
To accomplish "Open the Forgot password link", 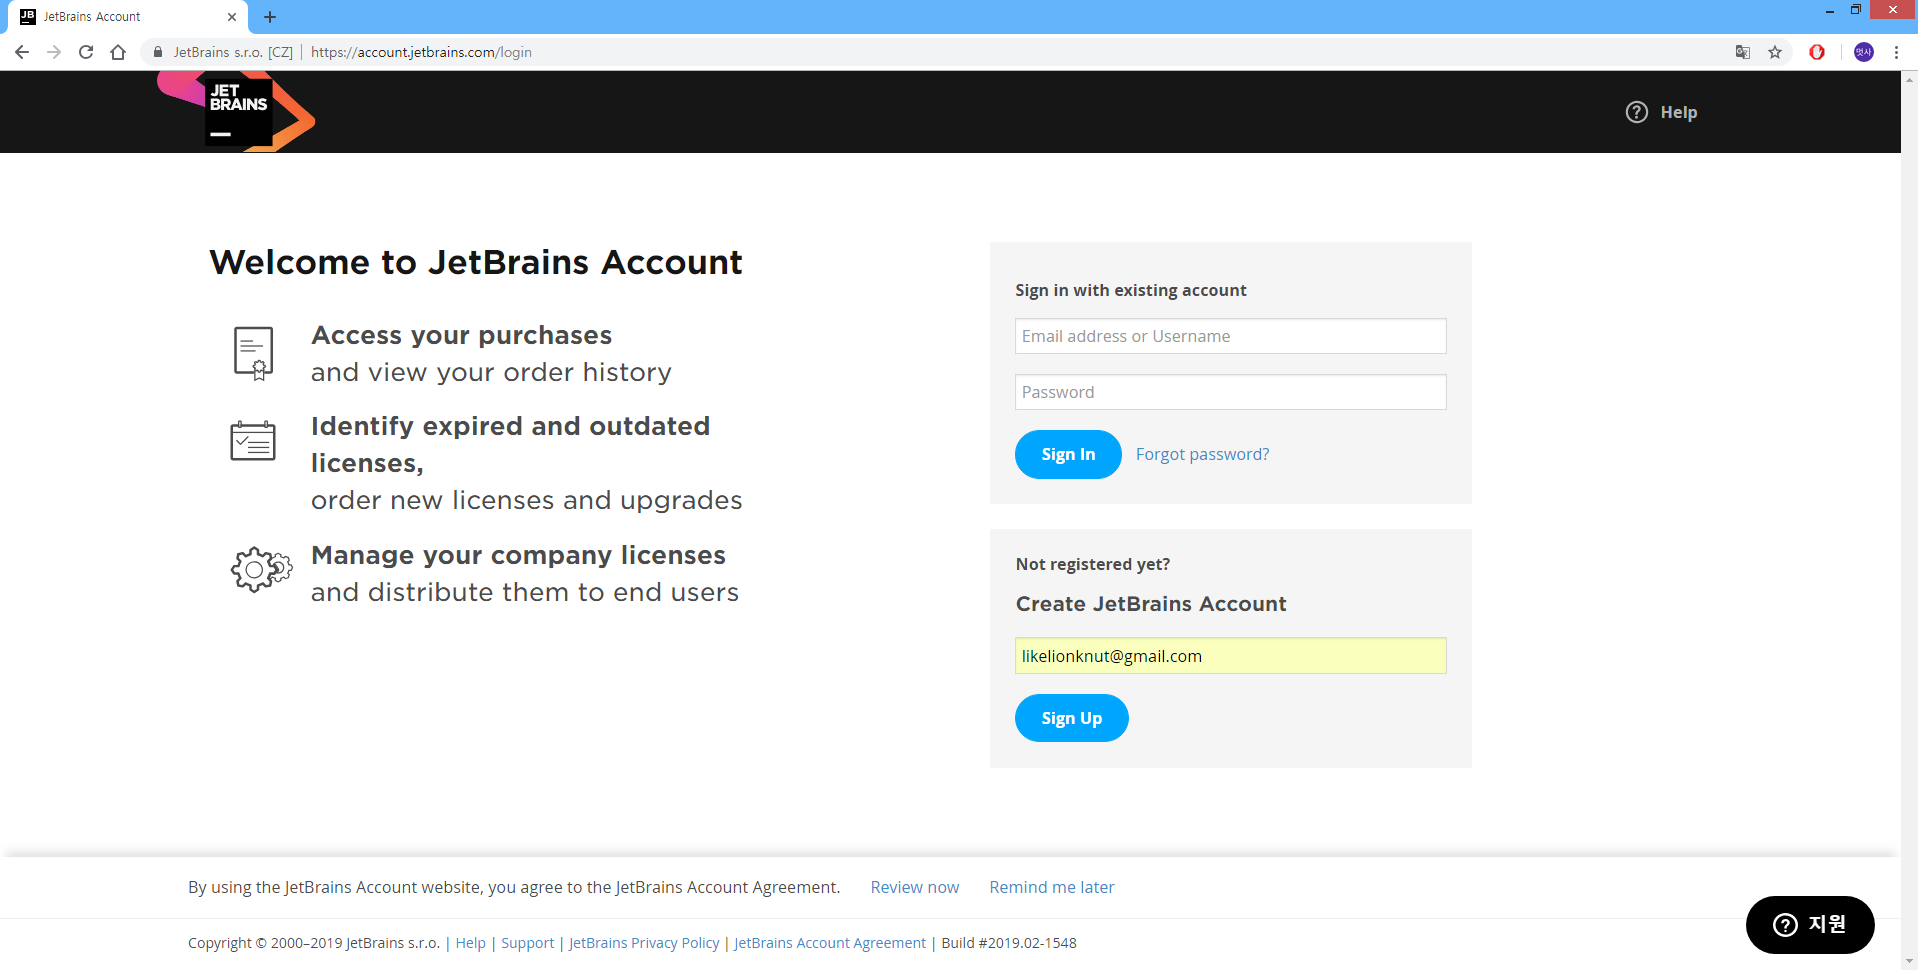I will pos(1202,454).
